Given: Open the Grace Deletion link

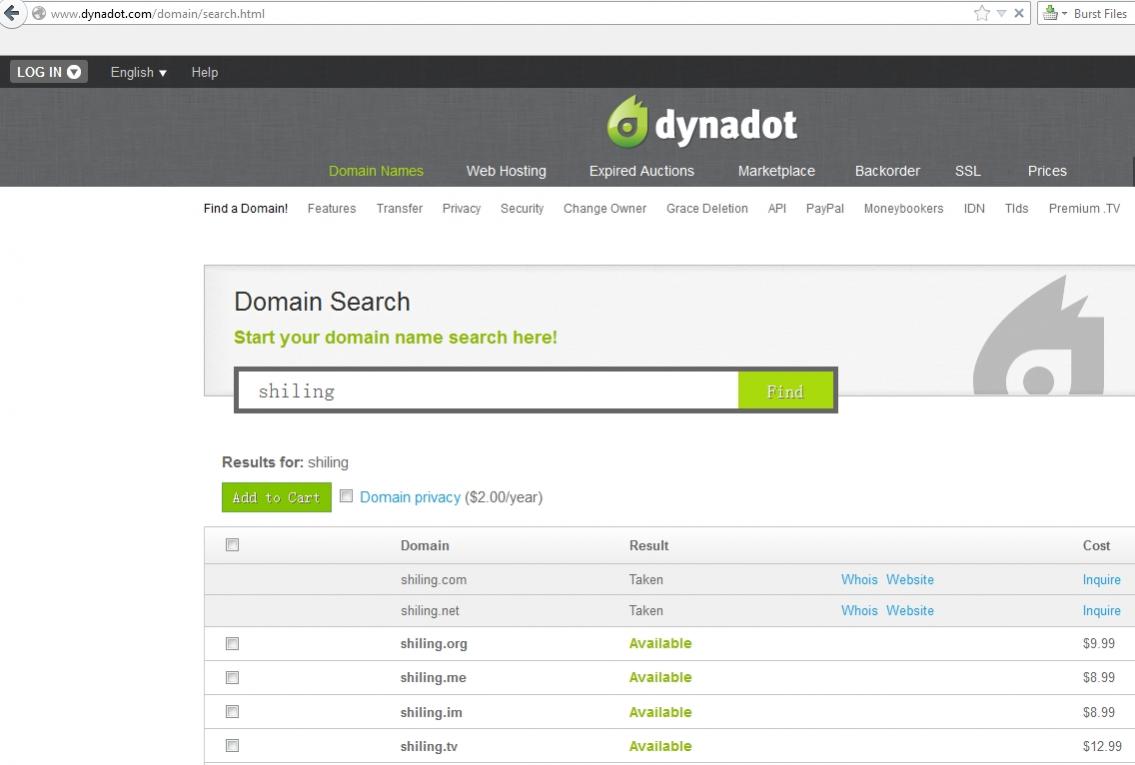Looking at the screenshot, I should point(706,208).
